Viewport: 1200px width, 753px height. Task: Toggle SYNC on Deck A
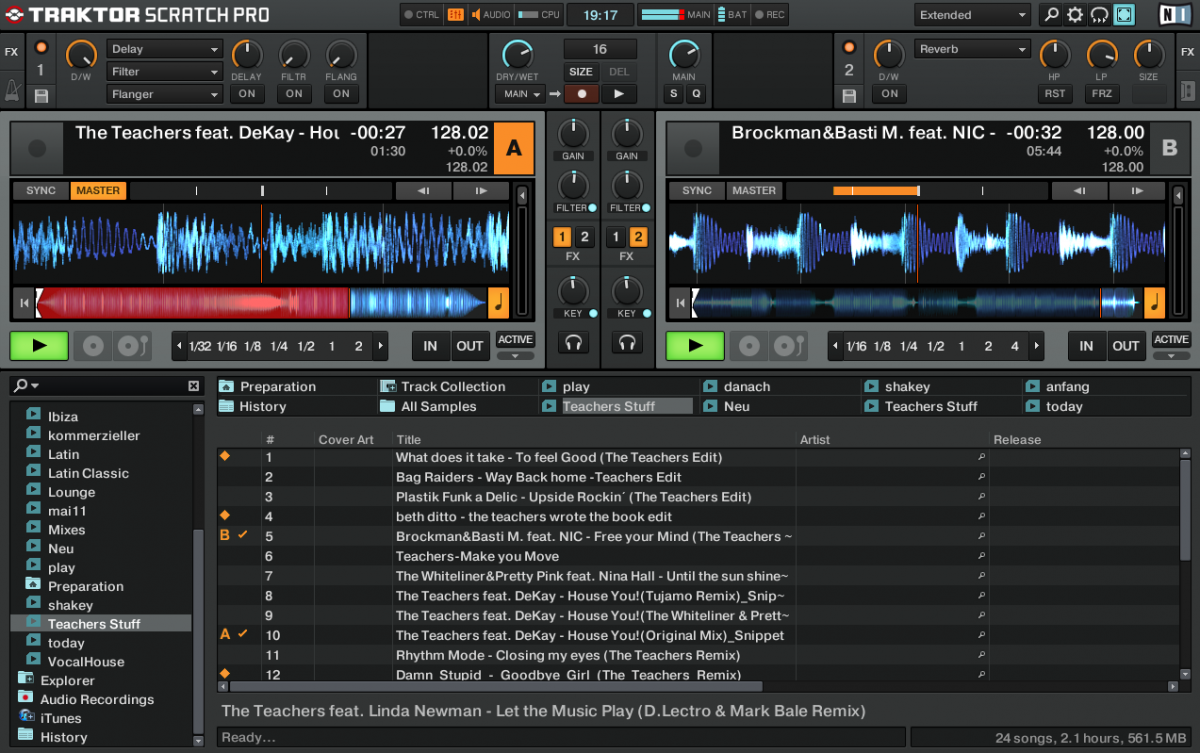point(41,190)
